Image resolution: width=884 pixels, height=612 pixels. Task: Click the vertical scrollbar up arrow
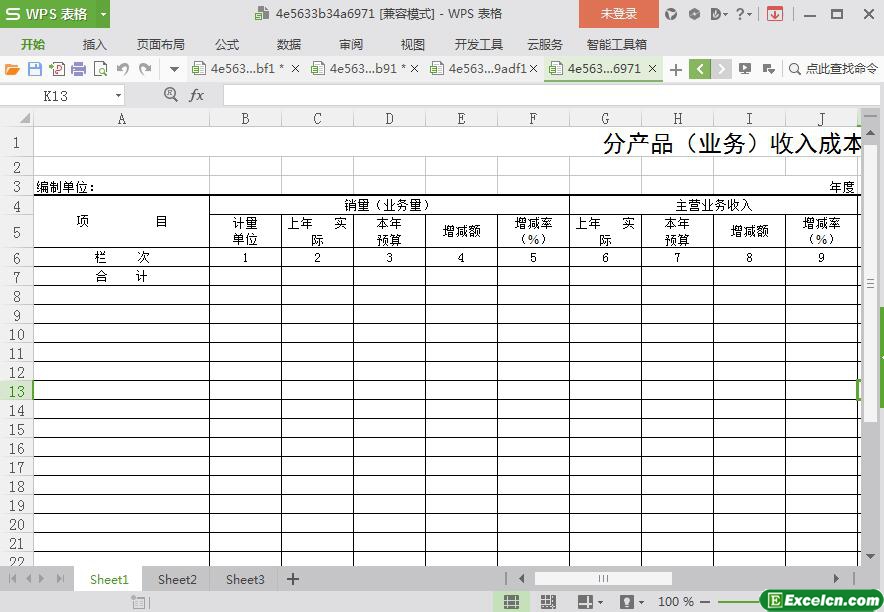pyautogui.click(x=870, y=133)
